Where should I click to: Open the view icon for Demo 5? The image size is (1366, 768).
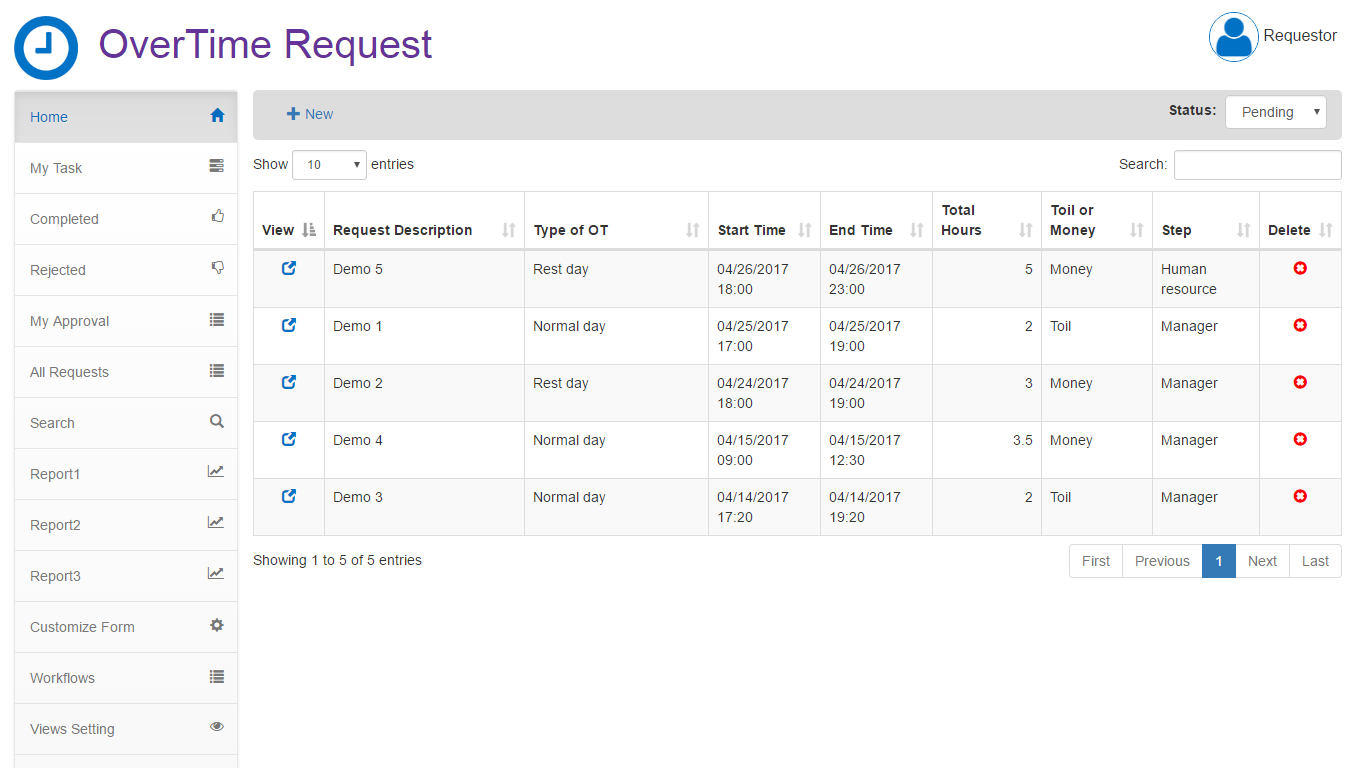point(289,268)
